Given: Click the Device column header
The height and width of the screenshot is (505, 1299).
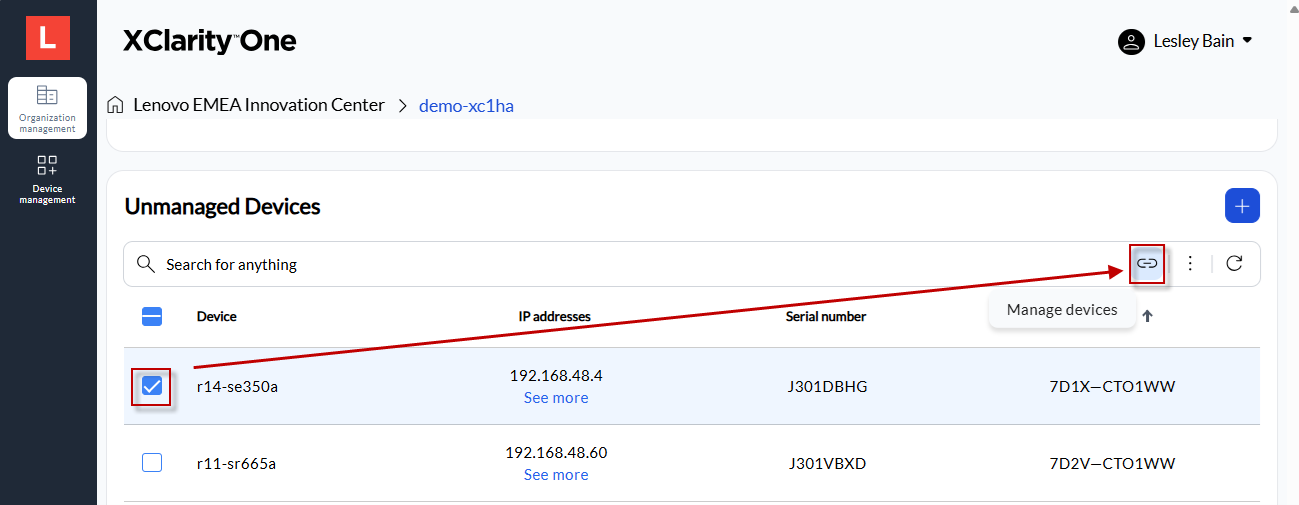Looking at the screenshot, I should [217, 317].
